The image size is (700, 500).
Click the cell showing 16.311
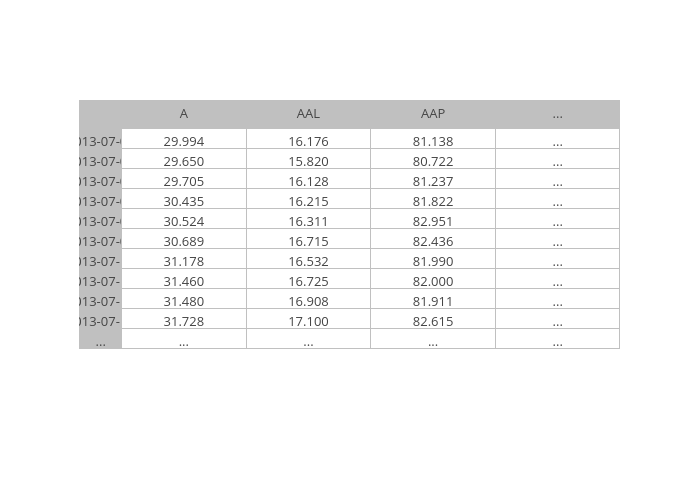(308, 221)
